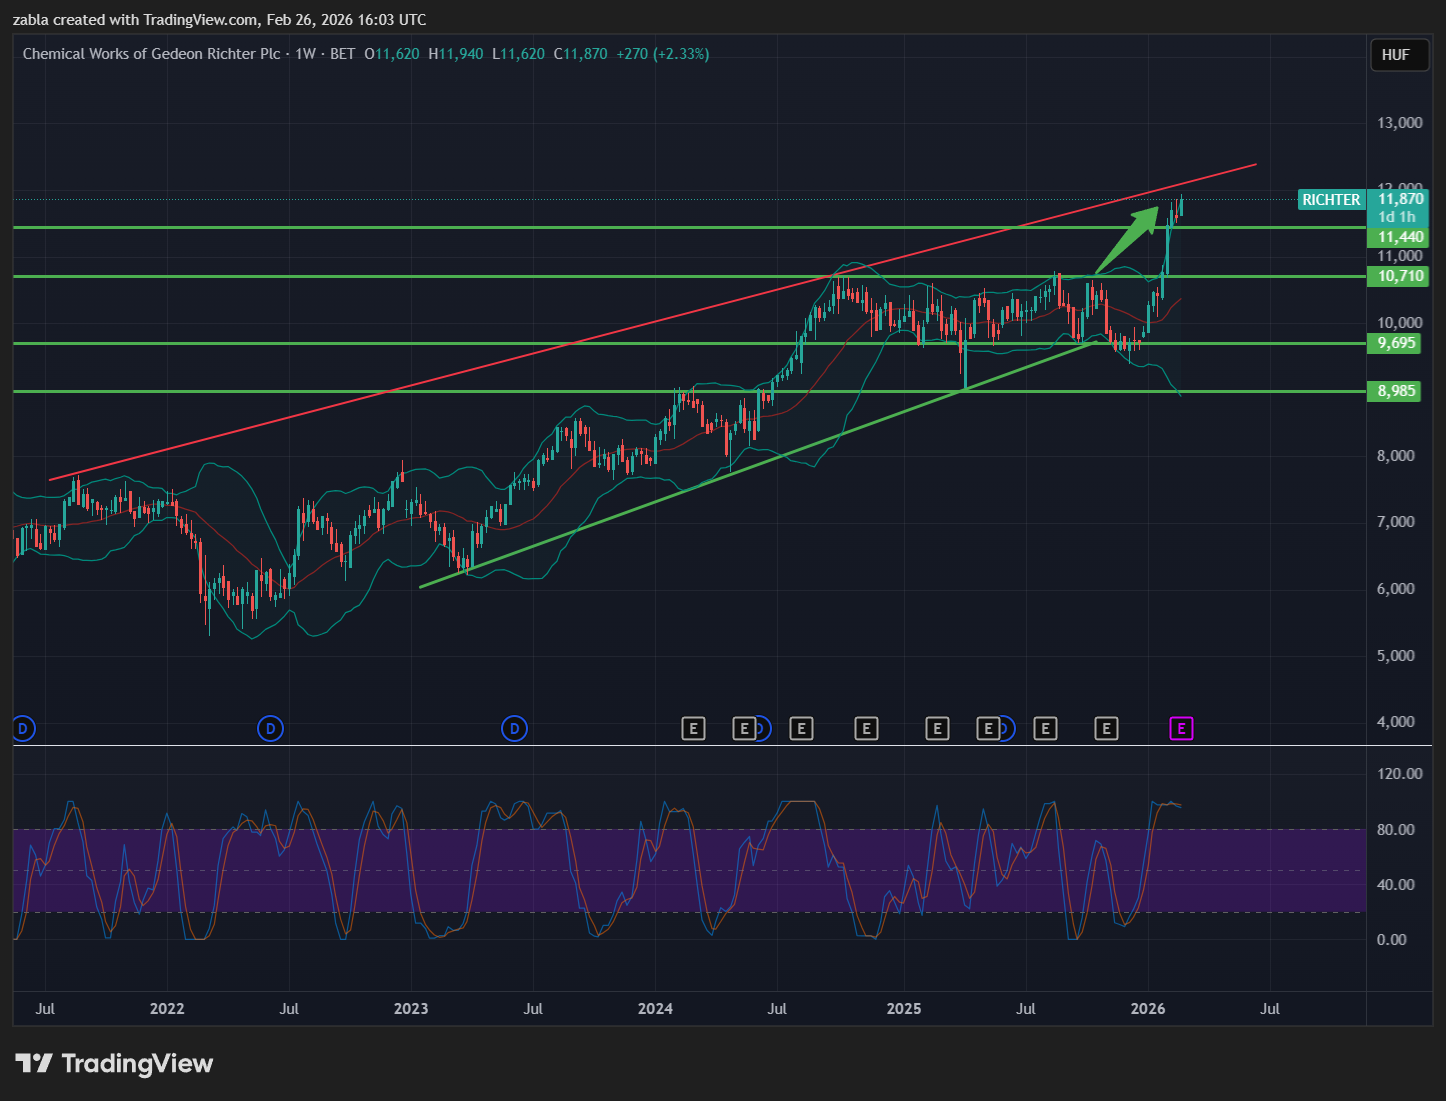Click the 2024 label on the time axis
Viewport: 1446px width, 1101px height.
pos(655,1008)
